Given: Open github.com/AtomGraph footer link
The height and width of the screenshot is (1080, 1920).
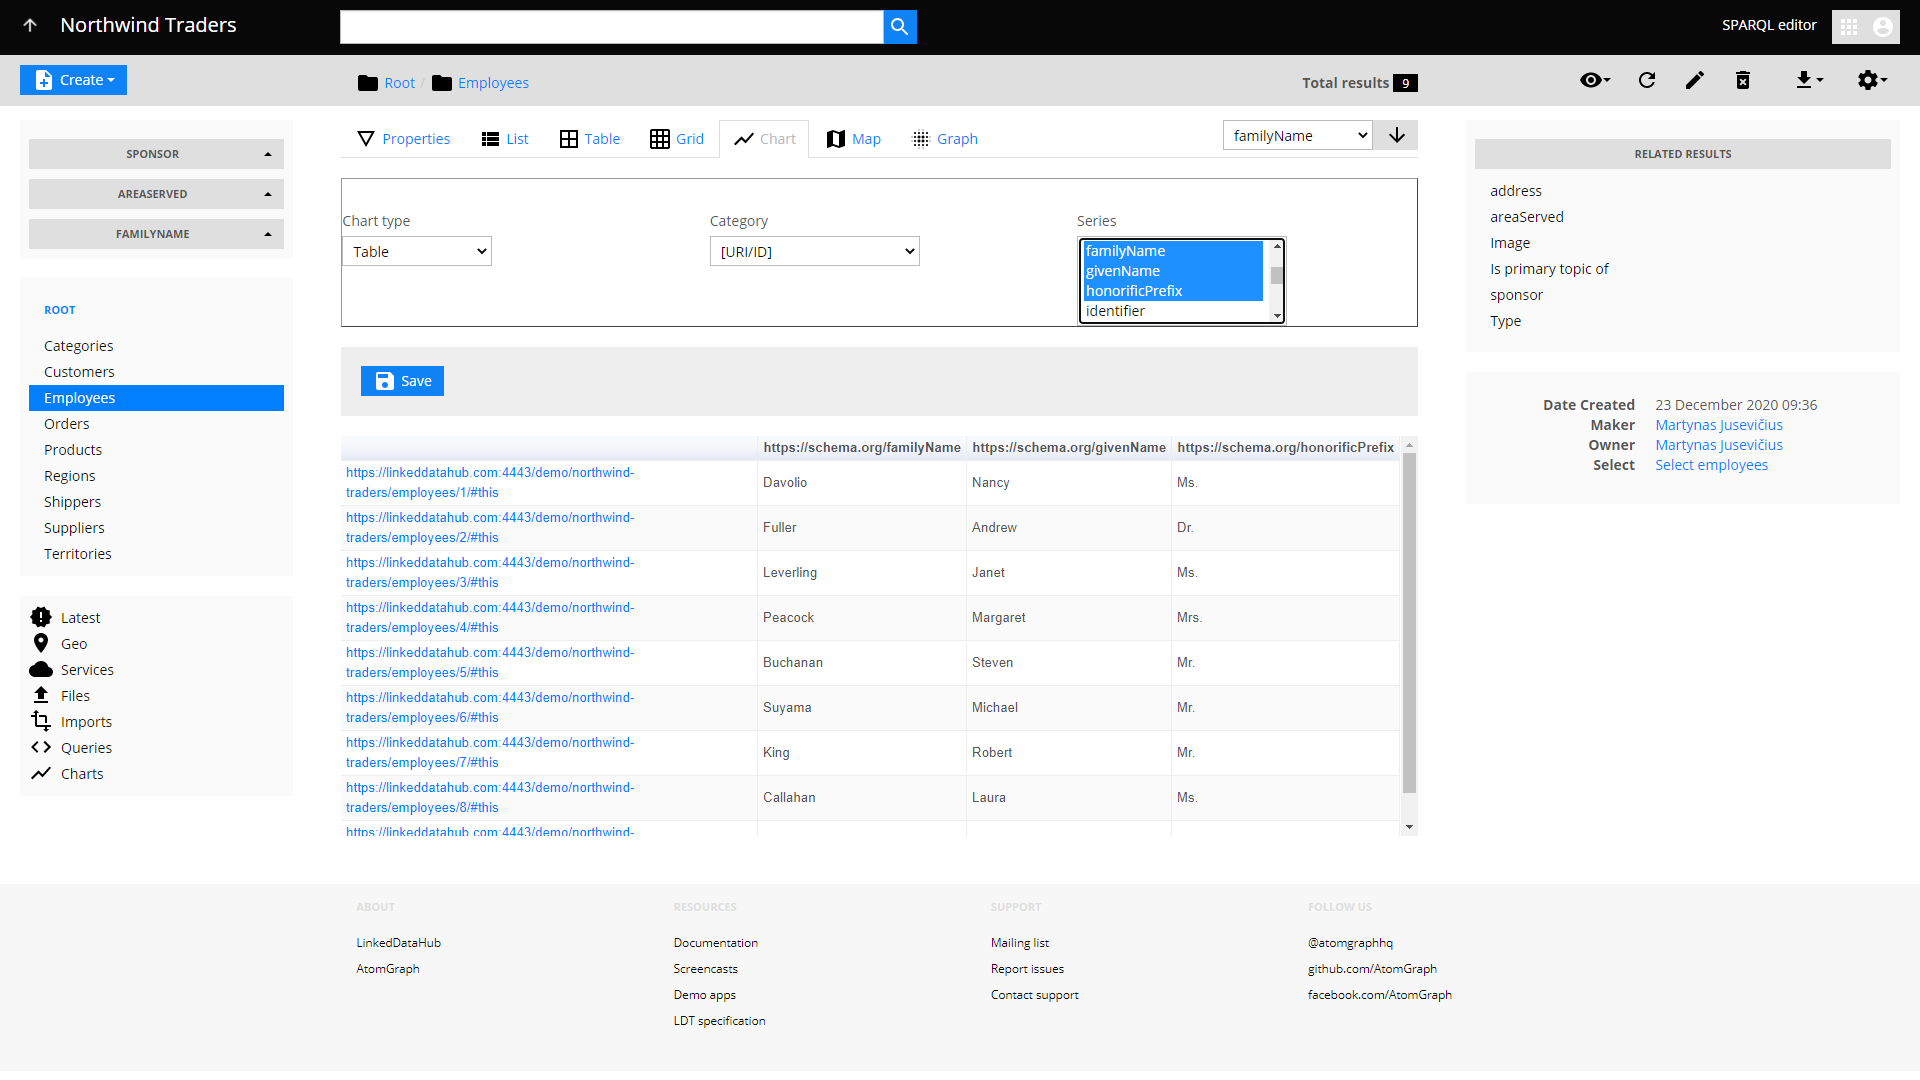Looking at the screenshot, I should coord(1372,969).
